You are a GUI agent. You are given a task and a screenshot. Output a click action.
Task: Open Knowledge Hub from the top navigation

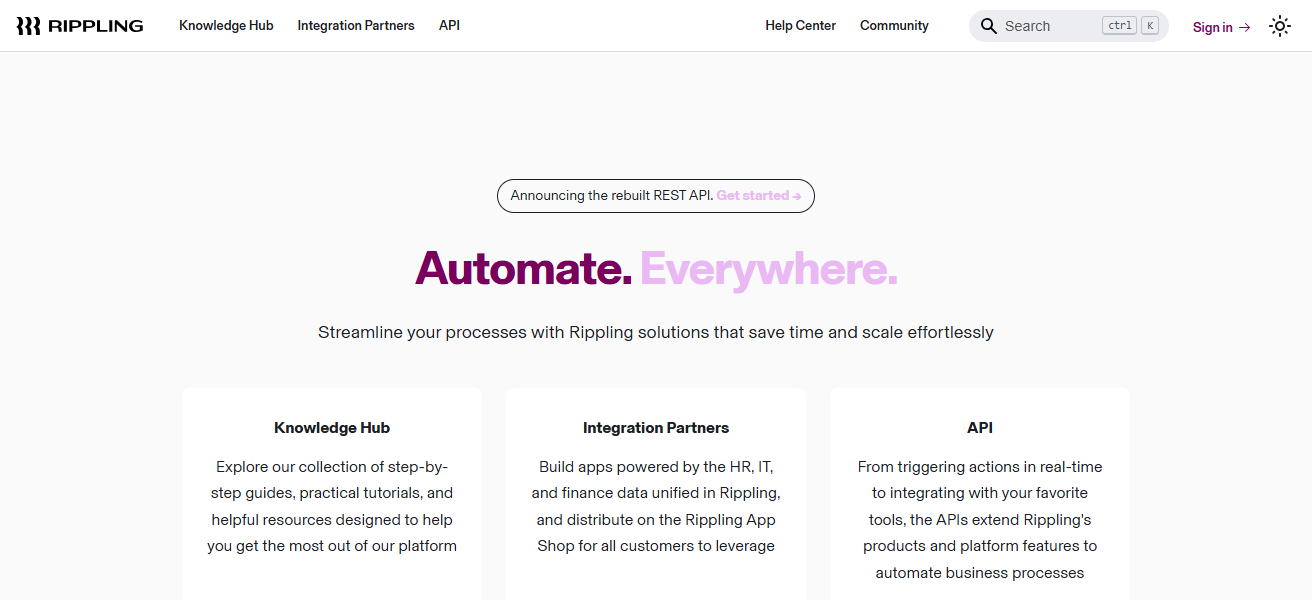point(226,25)
